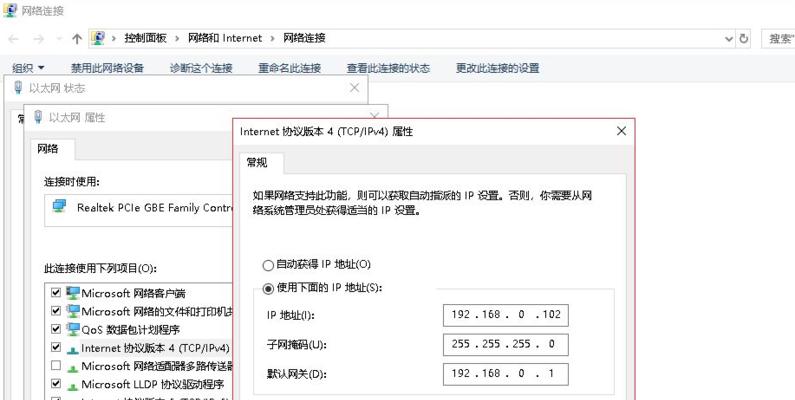Toggle Microsoft 网络的文件和打印机 sharing checkbox
Image resolution: width=795 pixels, height=400 pixels.
point(56,311)
